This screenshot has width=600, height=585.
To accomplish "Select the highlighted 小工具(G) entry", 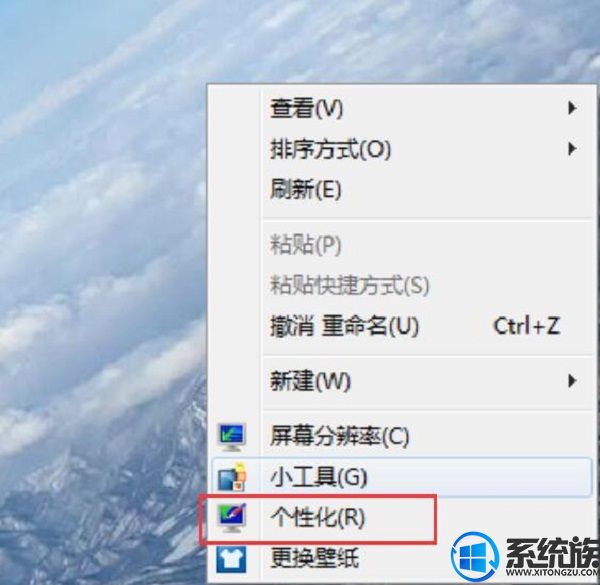I will [x=402, y=477].
